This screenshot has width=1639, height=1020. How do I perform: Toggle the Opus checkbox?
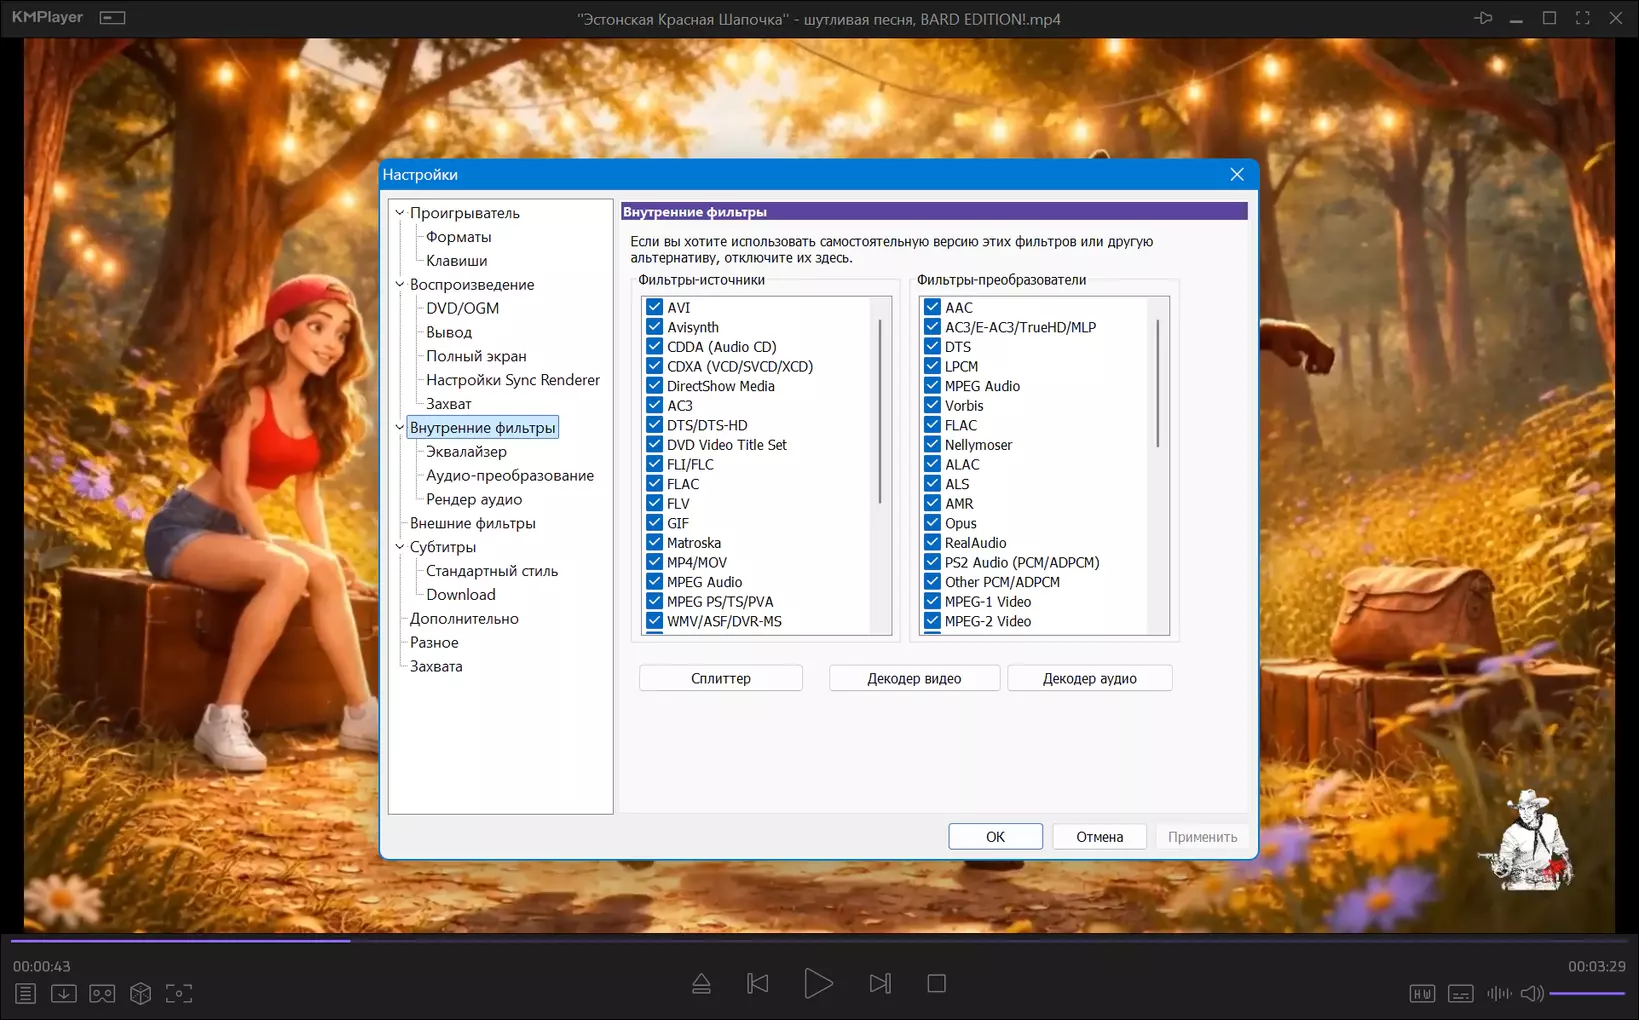click(932, 523)
